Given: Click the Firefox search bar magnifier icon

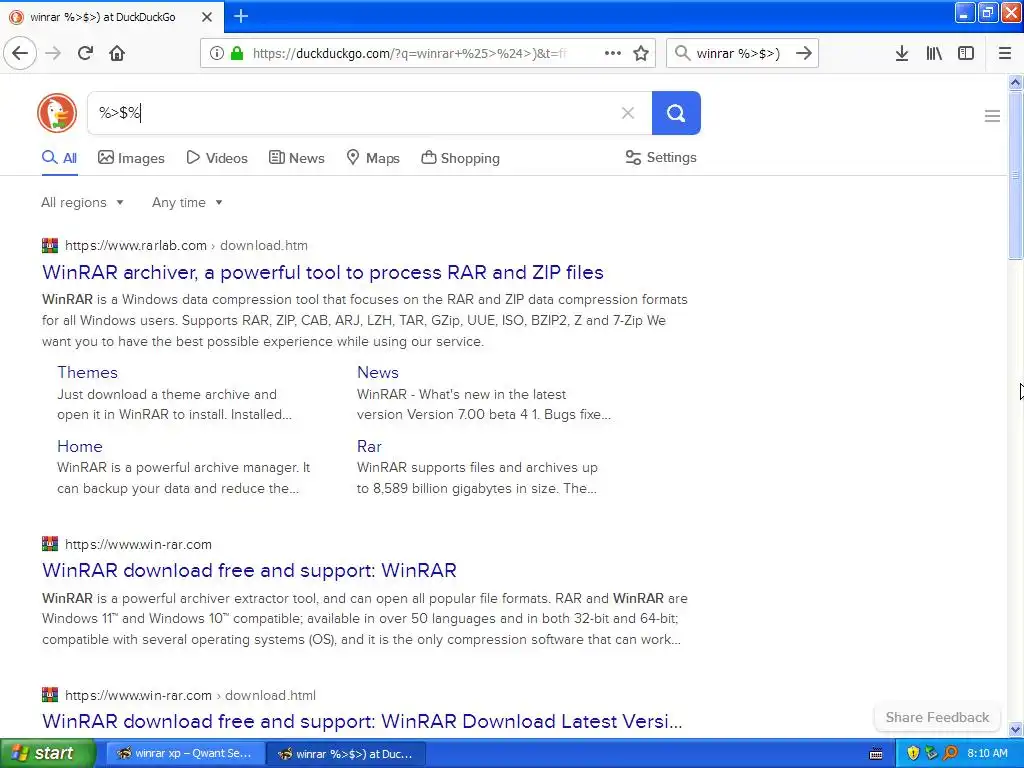Looking at the screenshot, I should (x=682, y=53).
